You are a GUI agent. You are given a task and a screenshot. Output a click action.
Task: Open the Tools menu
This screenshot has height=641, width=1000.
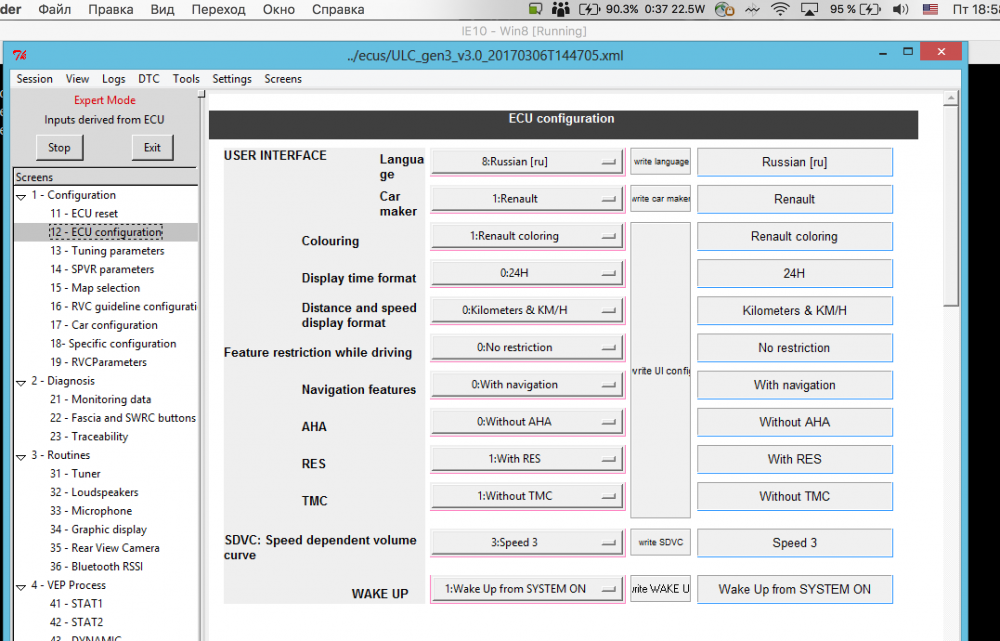click(x=186, y=78)
